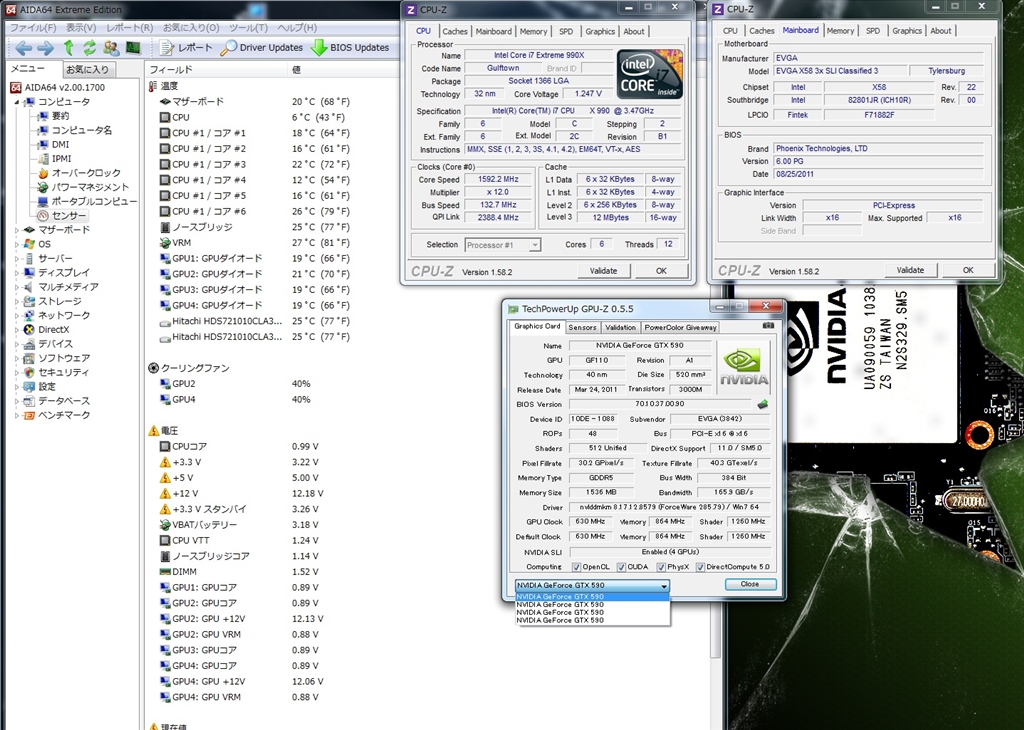Screen dimensions: 1024x730
Task: Expand the マルチメディア node in the tree
Action: pyautogui.click(x=17, y=287)
